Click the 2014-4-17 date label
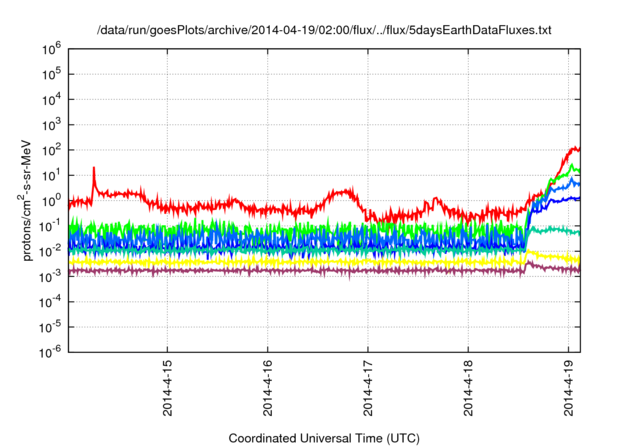Image resolution: width=640 pixels, height=448 pixels. [x=368, y=388]
